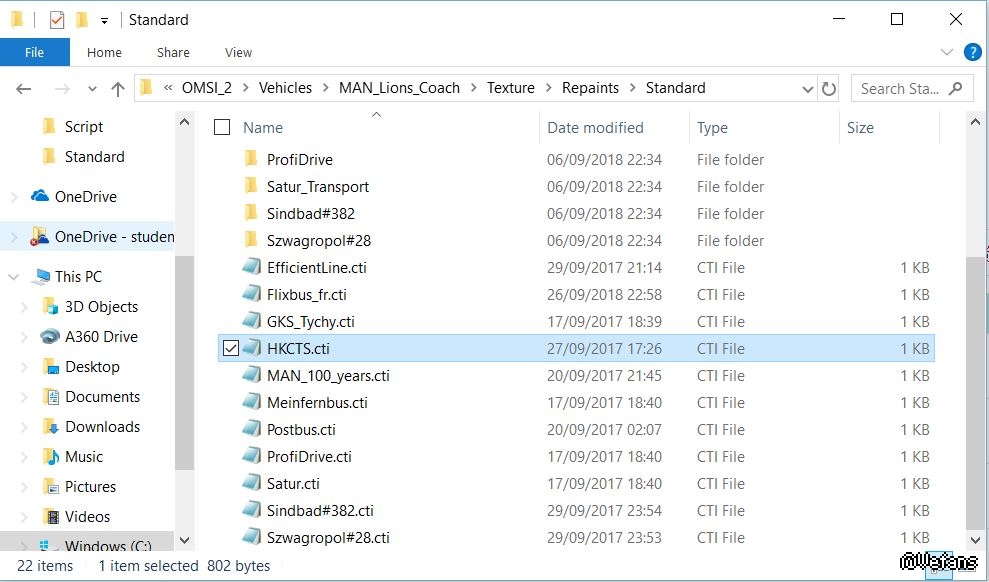Select the EfficientLine.cti file icon
Viewport: 989px width, 582px height.
[252, 267]
